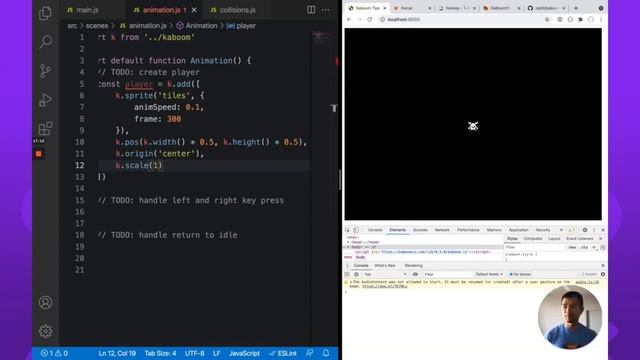Activate the DevTools inspect element picker
640x360 pixels.
(348, 230)
